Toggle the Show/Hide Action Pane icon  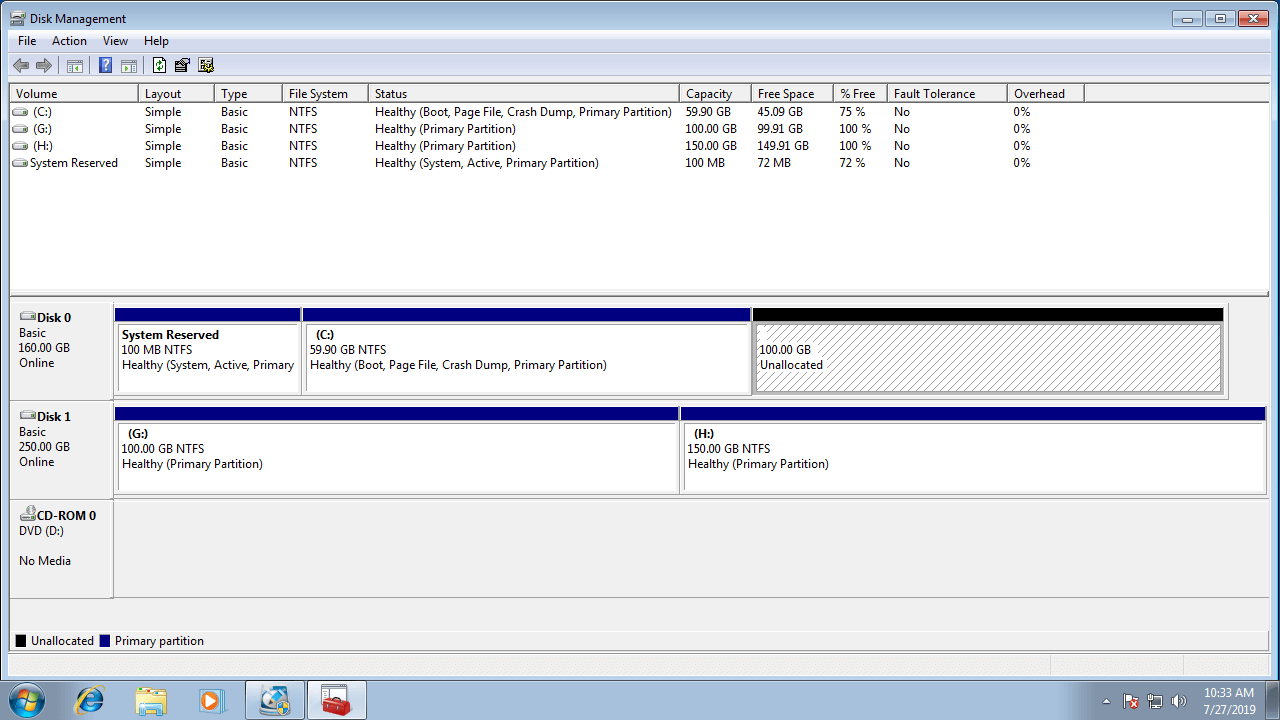[129, 66]
